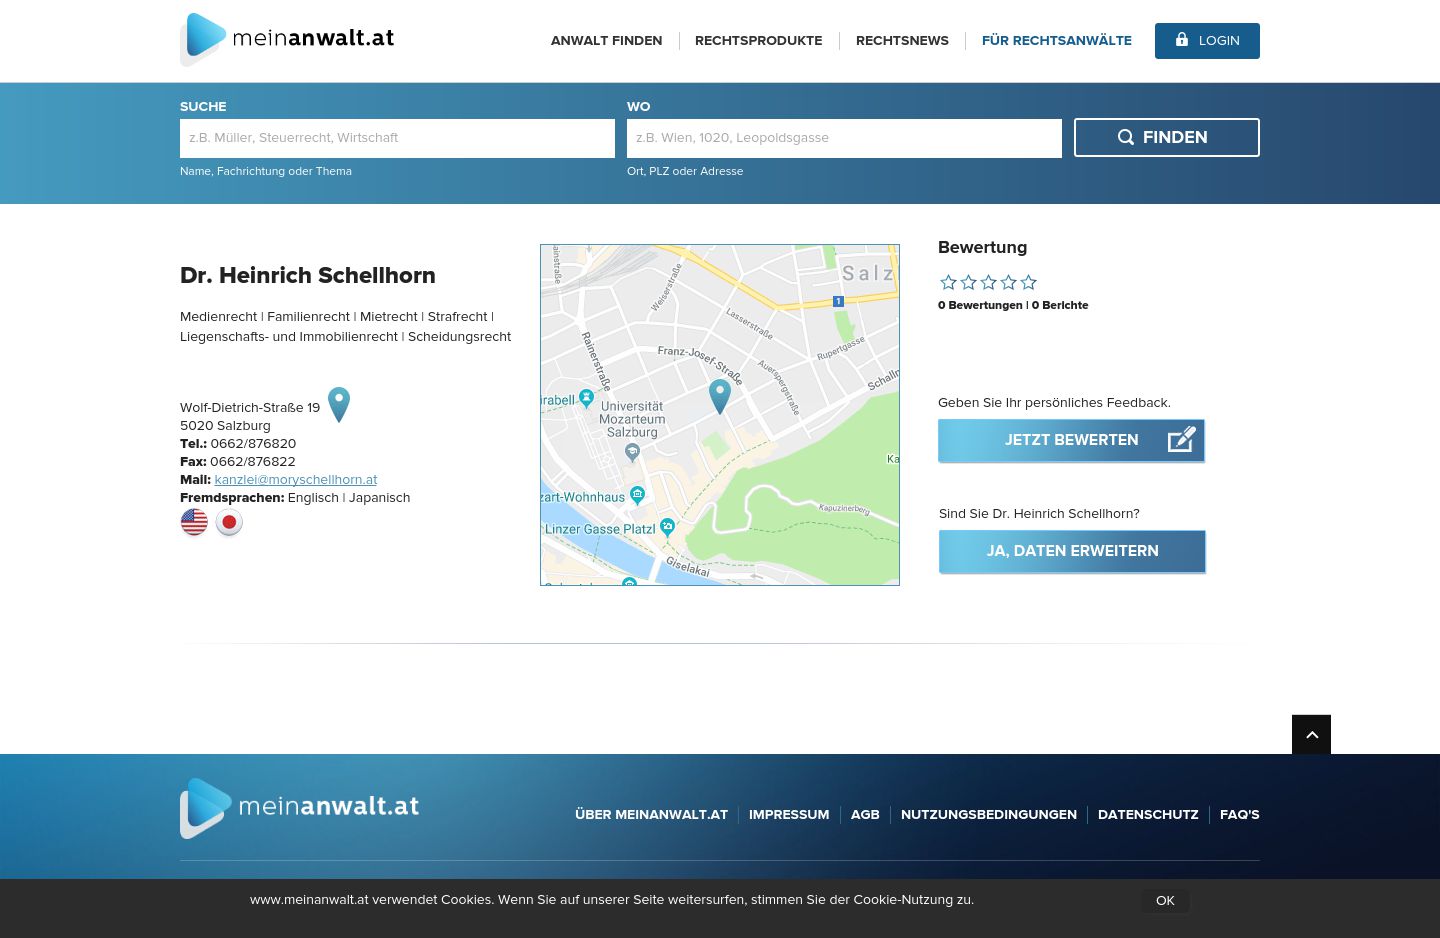Click the third rating star

pos(989,282)
